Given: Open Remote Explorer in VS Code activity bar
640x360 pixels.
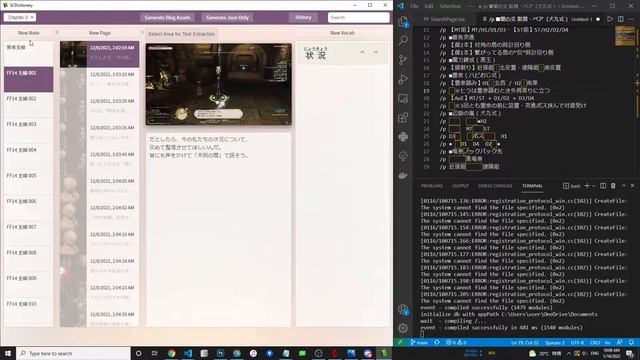Looking at the screenshot, I should click(403, 98).
